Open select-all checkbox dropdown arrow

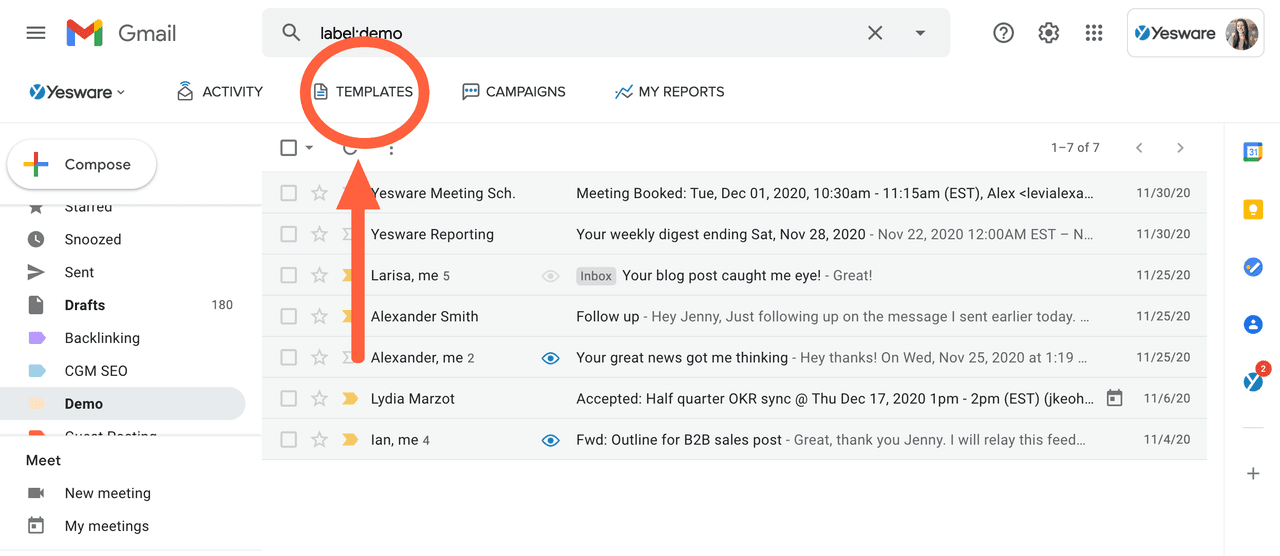pyautogui.click(x=309, y=148)
